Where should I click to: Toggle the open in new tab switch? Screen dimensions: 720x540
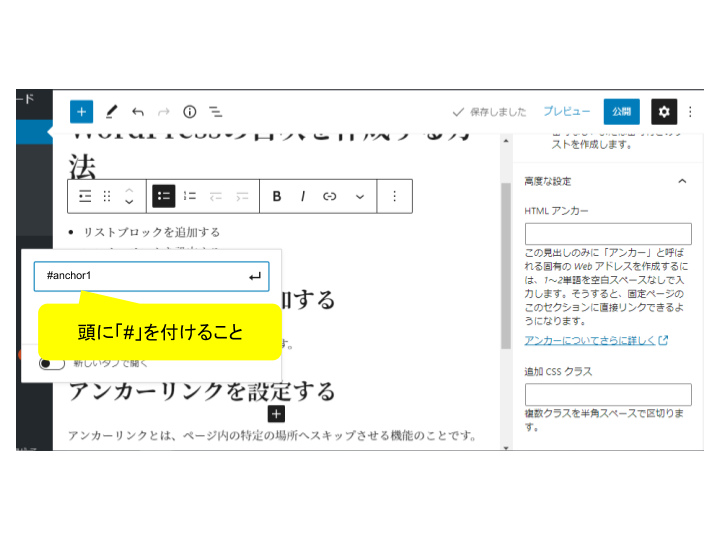[51, 363]
